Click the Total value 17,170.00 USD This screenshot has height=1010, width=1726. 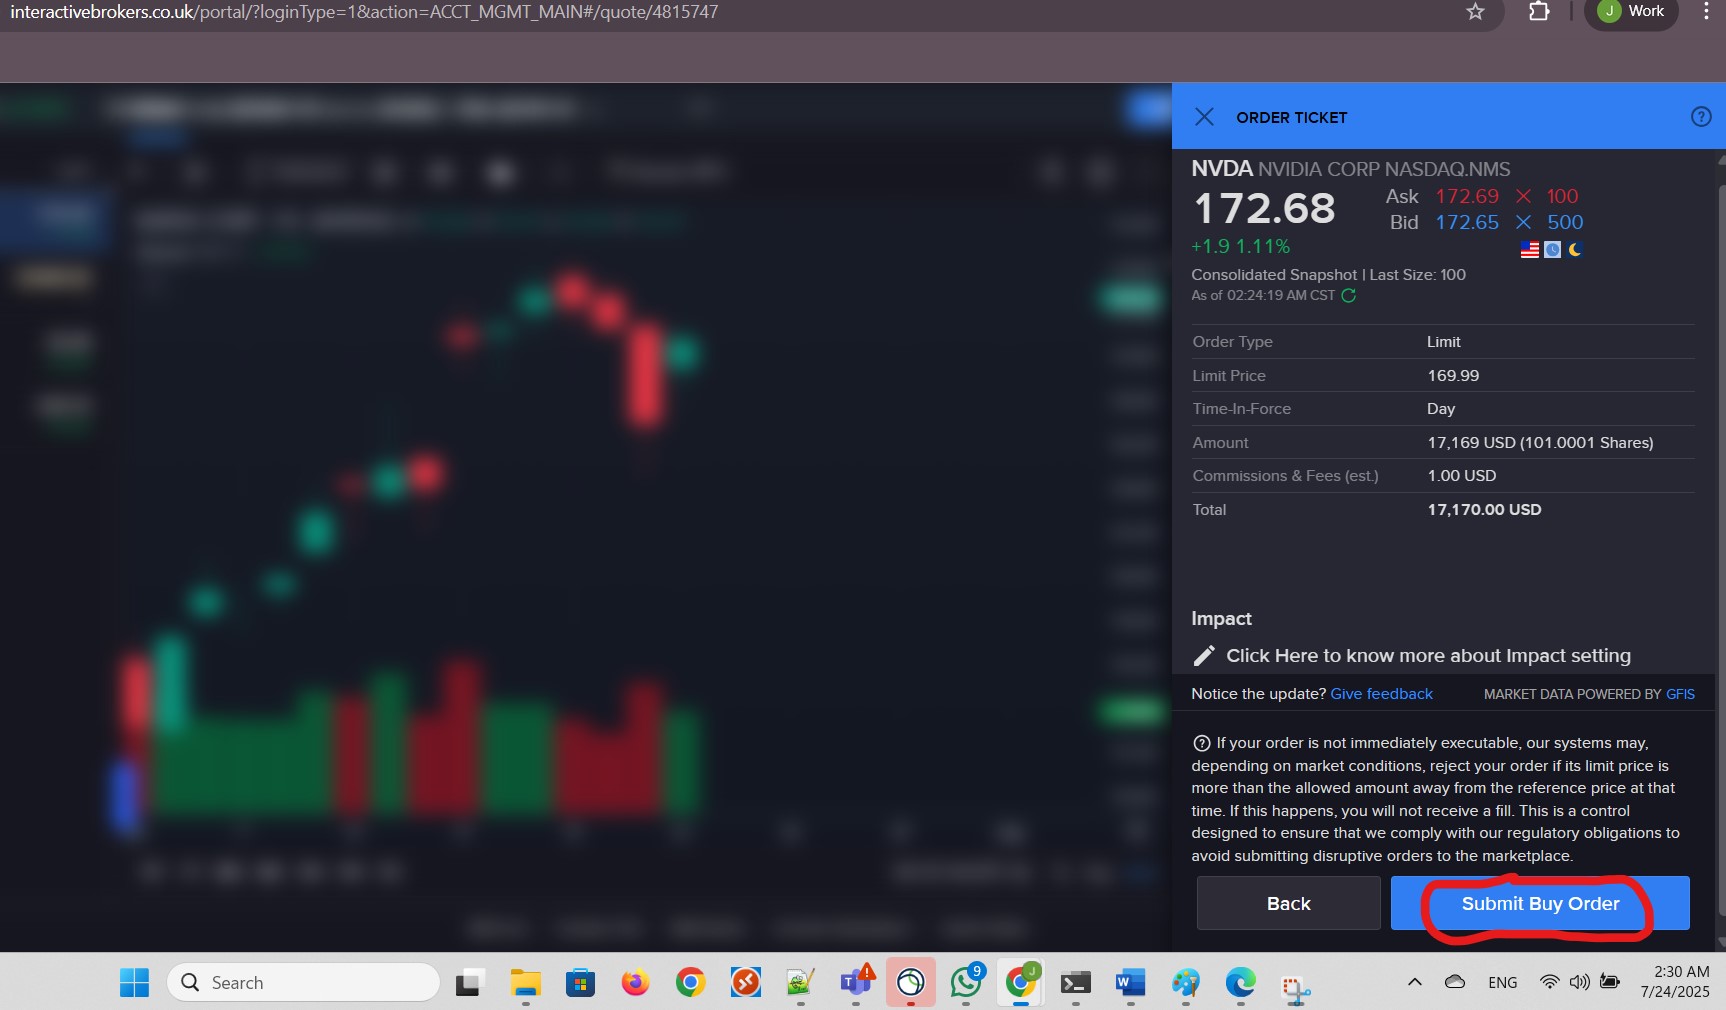1484,510
